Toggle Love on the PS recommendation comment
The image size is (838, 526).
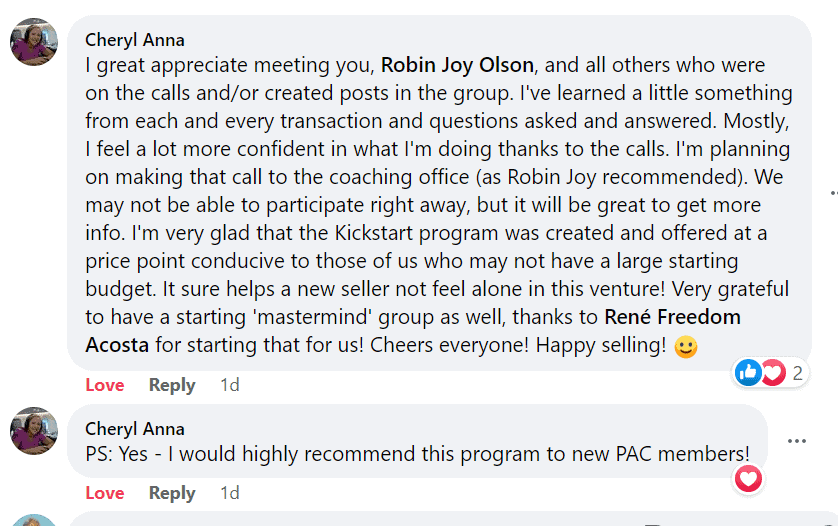point(105,493)
